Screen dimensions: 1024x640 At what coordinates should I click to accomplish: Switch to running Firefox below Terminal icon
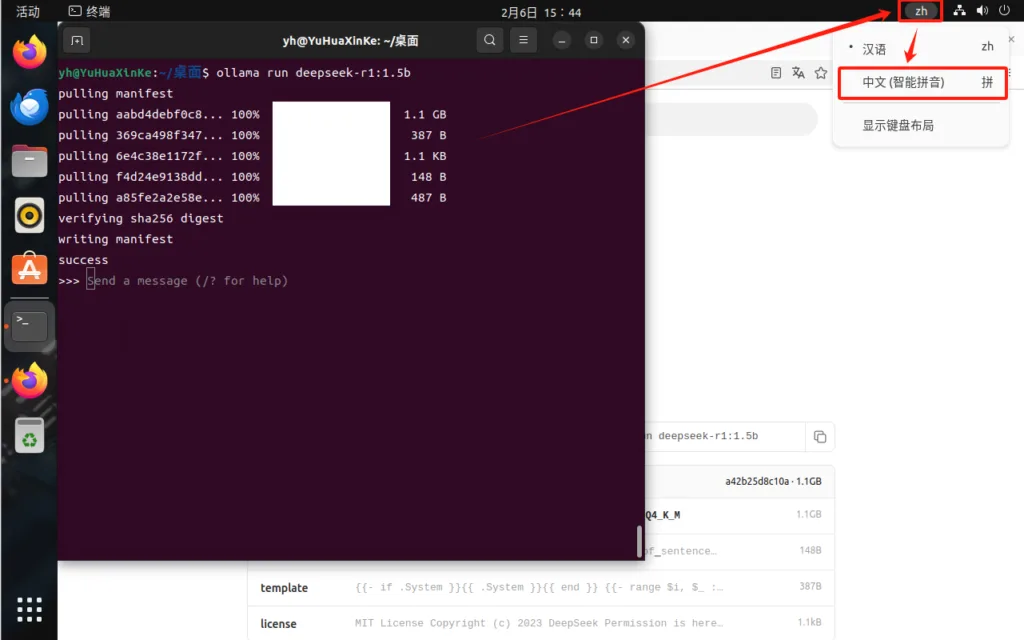(x=29, y=380)
